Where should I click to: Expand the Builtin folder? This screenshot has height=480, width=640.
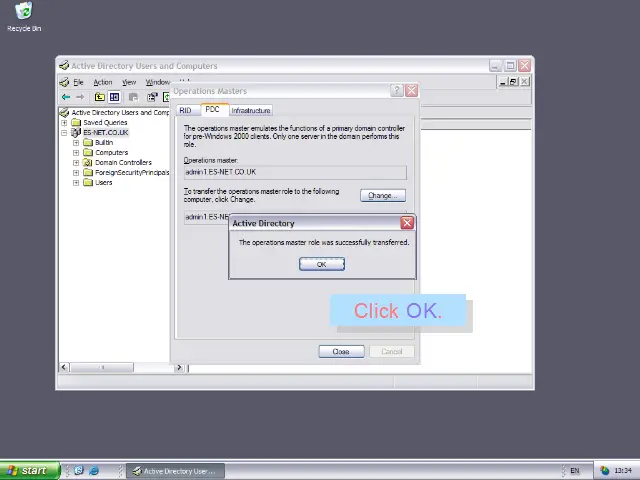click(76, 142)
